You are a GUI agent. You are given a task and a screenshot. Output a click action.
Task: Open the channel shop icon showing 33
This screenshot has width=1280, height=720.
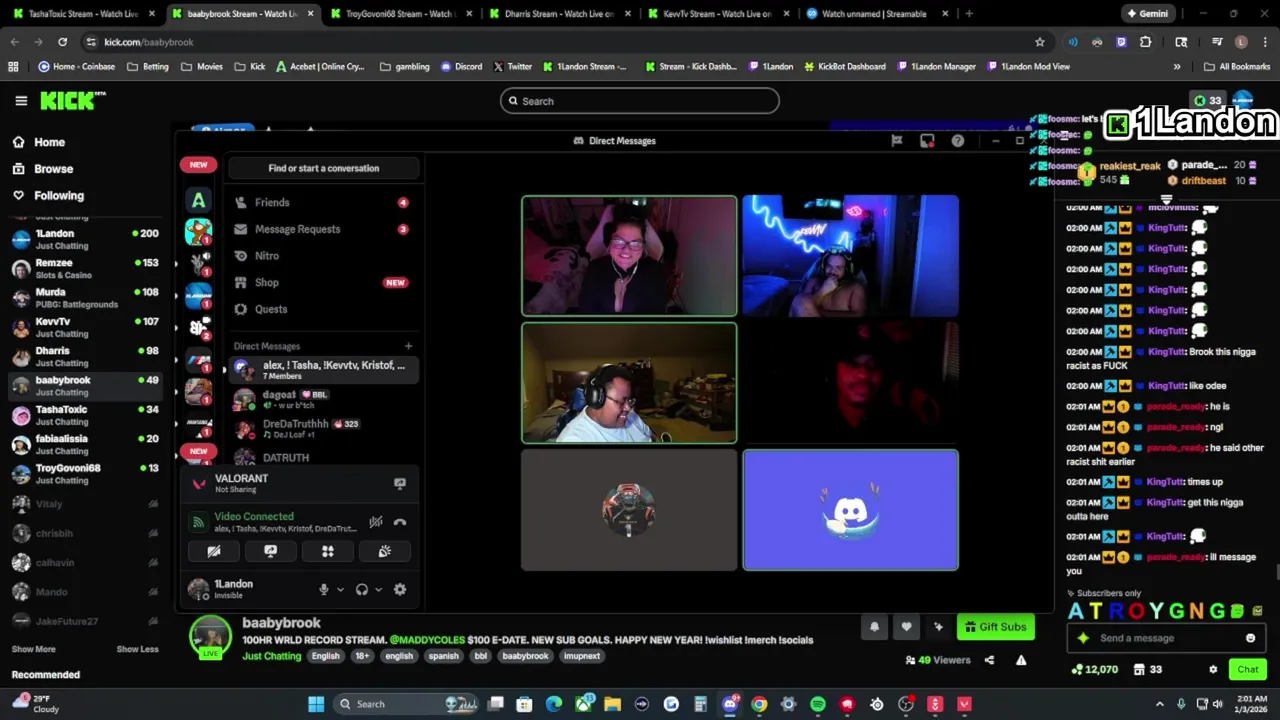click(x=1147, y=669)
